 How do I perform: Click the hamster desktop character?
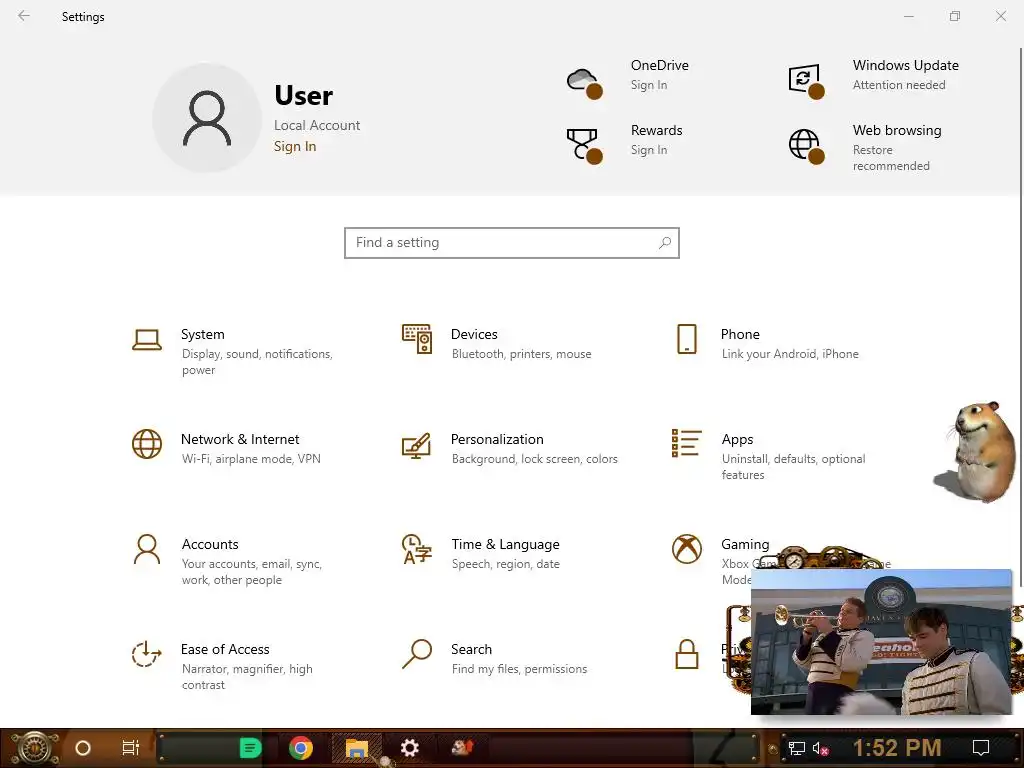click(977, 451)
